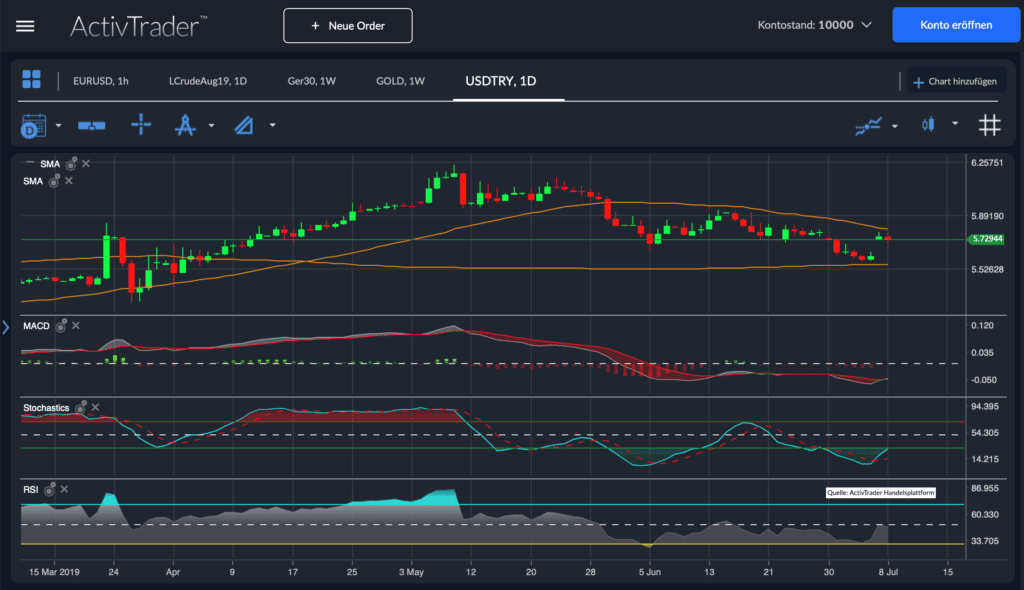Click the Quelle: ActivTrader Handelsplattform label
The height and width of the screenshot is (590, 1024).
[881, 493]
